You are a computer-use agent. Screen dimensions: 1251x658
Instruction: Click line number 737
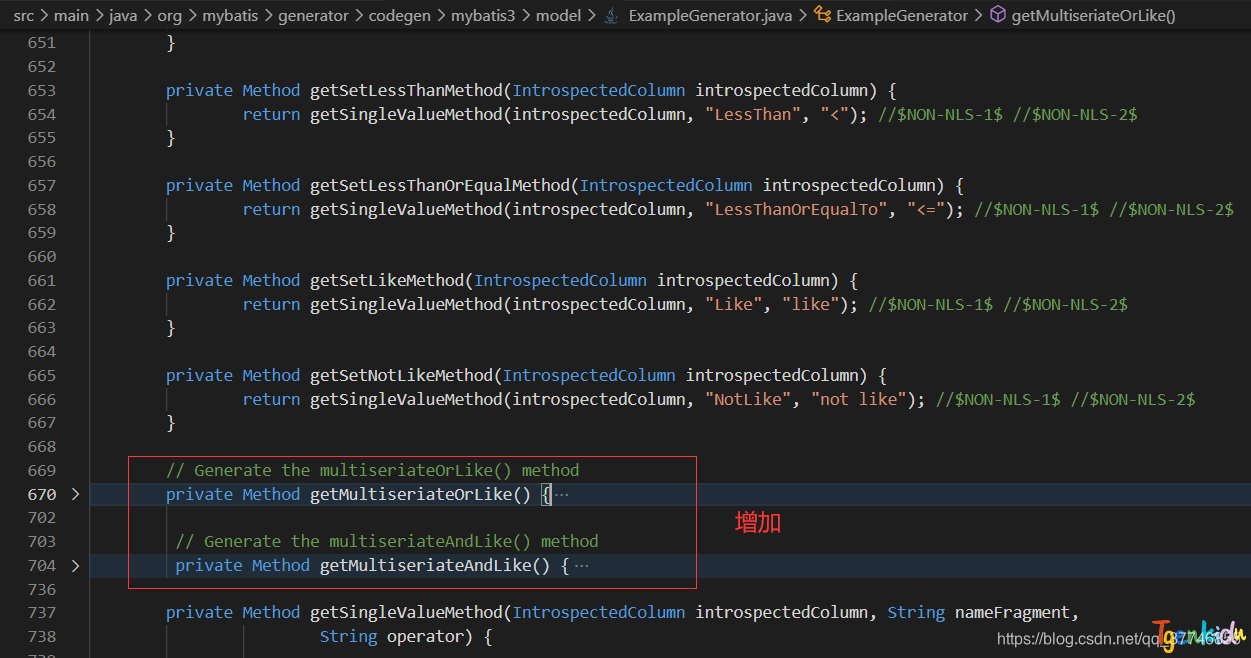[42, 612]
